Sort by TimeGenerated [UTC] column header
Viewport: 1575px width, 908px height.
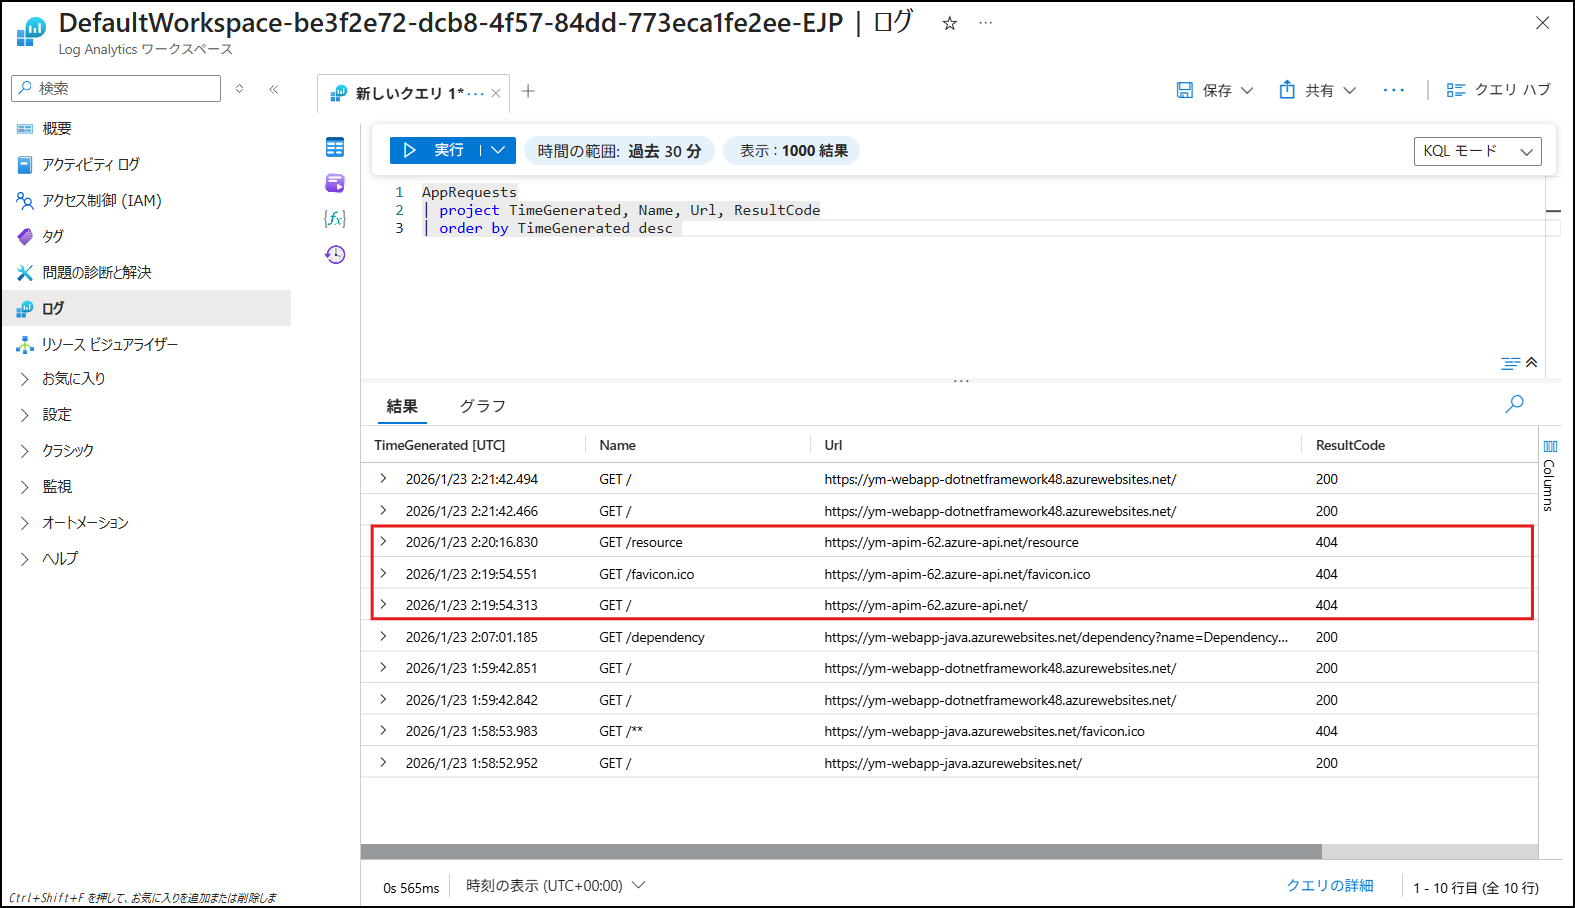click(440, 445)
